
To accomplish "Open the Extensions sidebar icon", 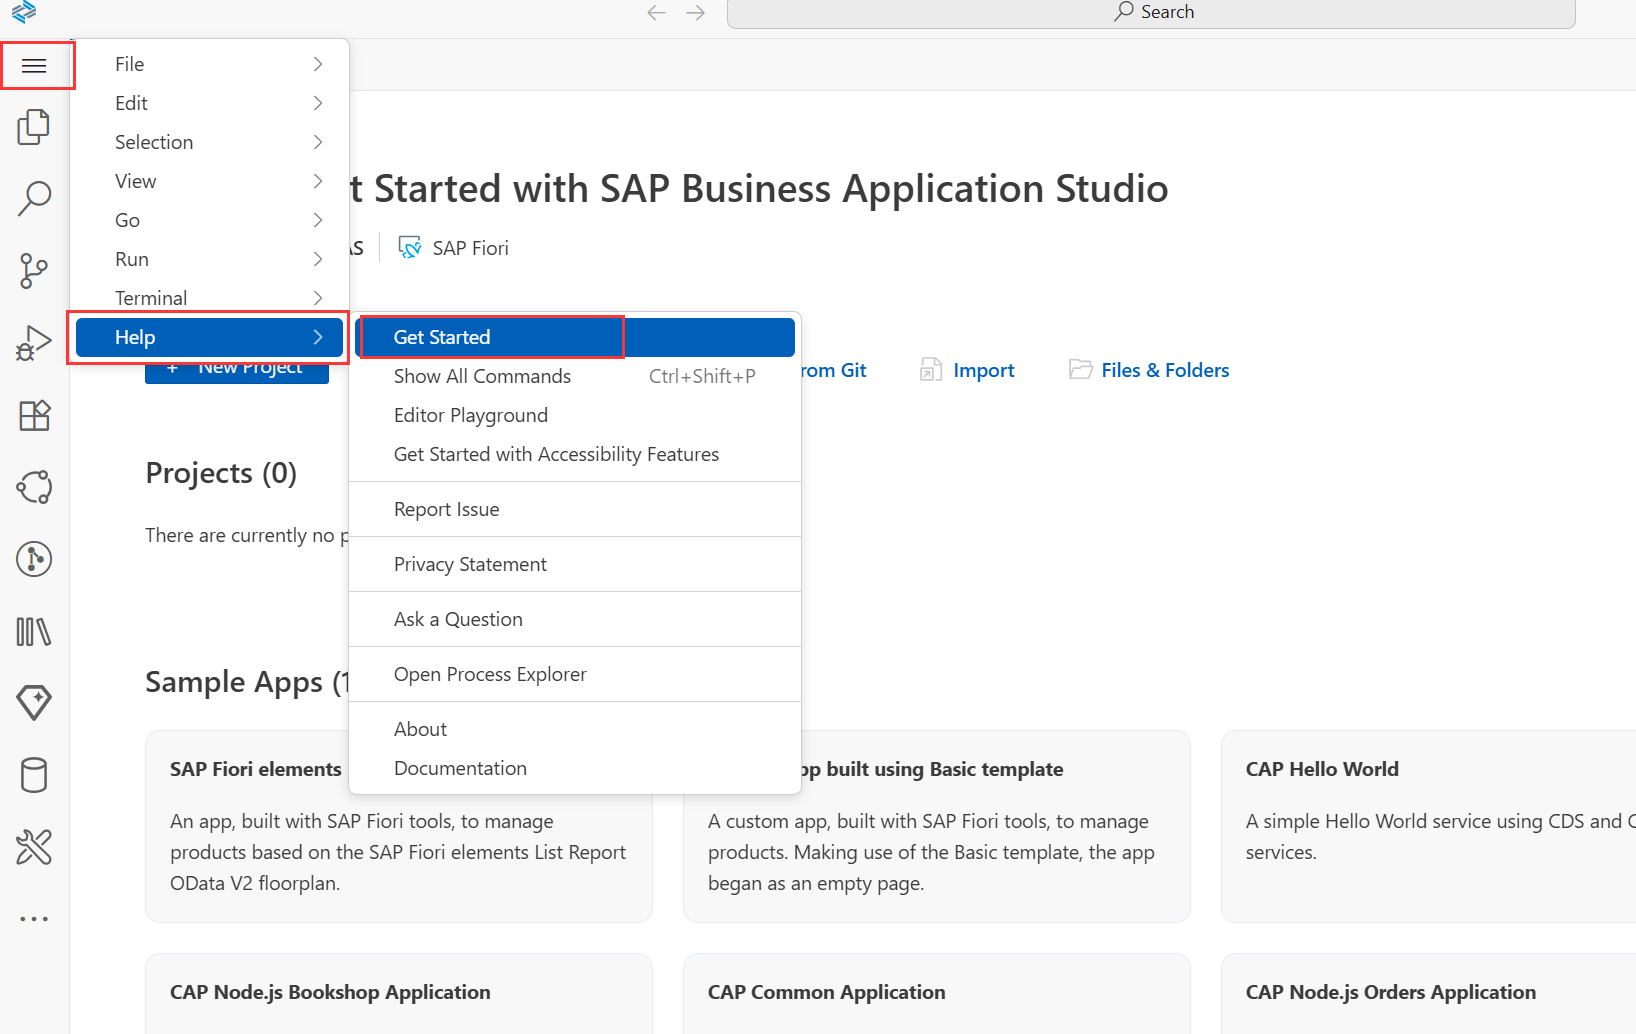I will point(34,415).
